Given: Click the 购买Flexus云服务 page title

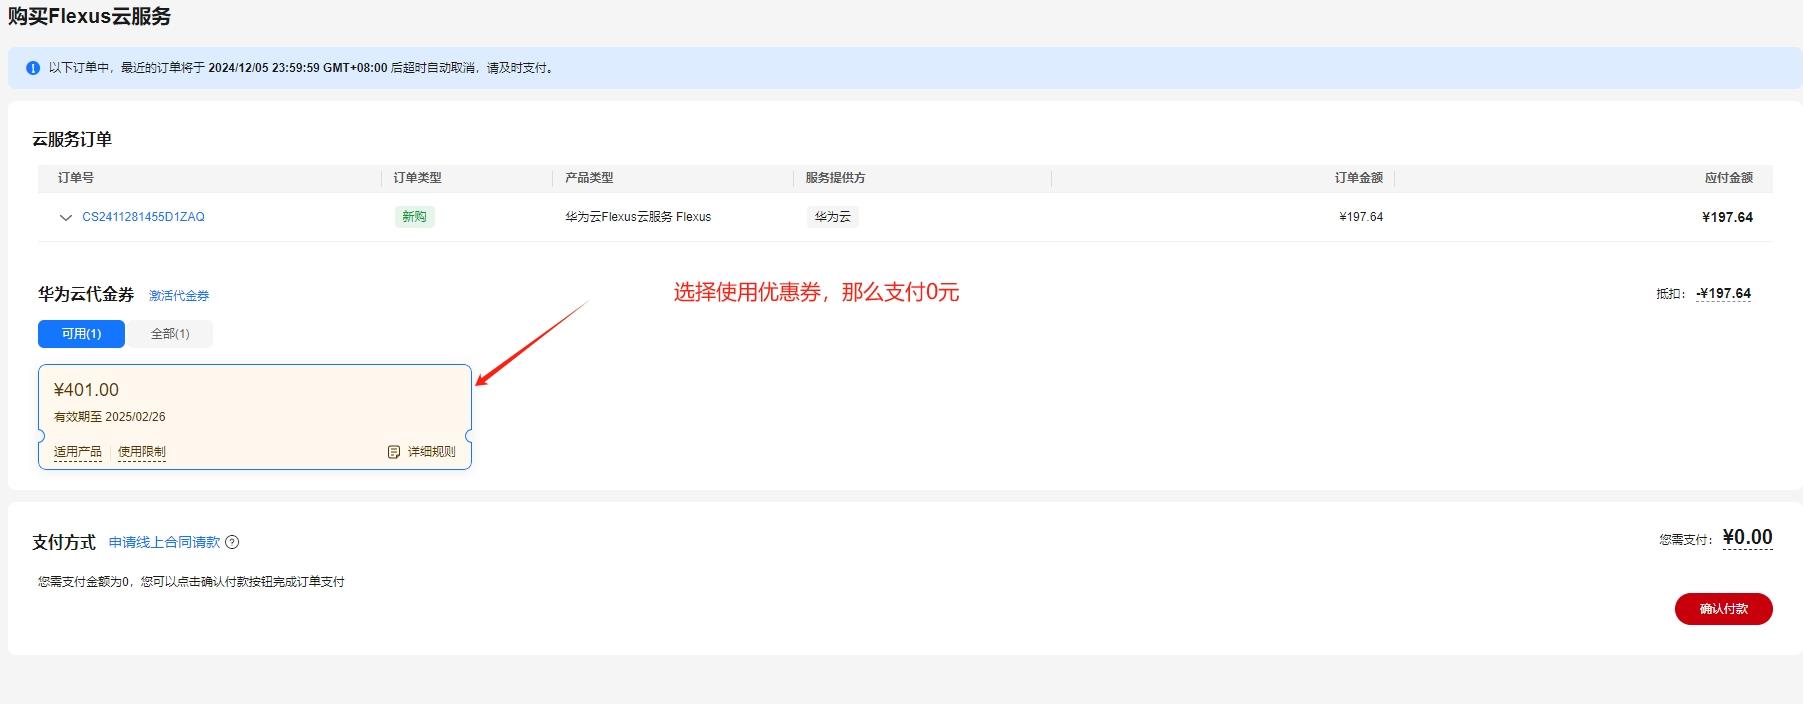Looking at the screenshot, I should [90, 16].
